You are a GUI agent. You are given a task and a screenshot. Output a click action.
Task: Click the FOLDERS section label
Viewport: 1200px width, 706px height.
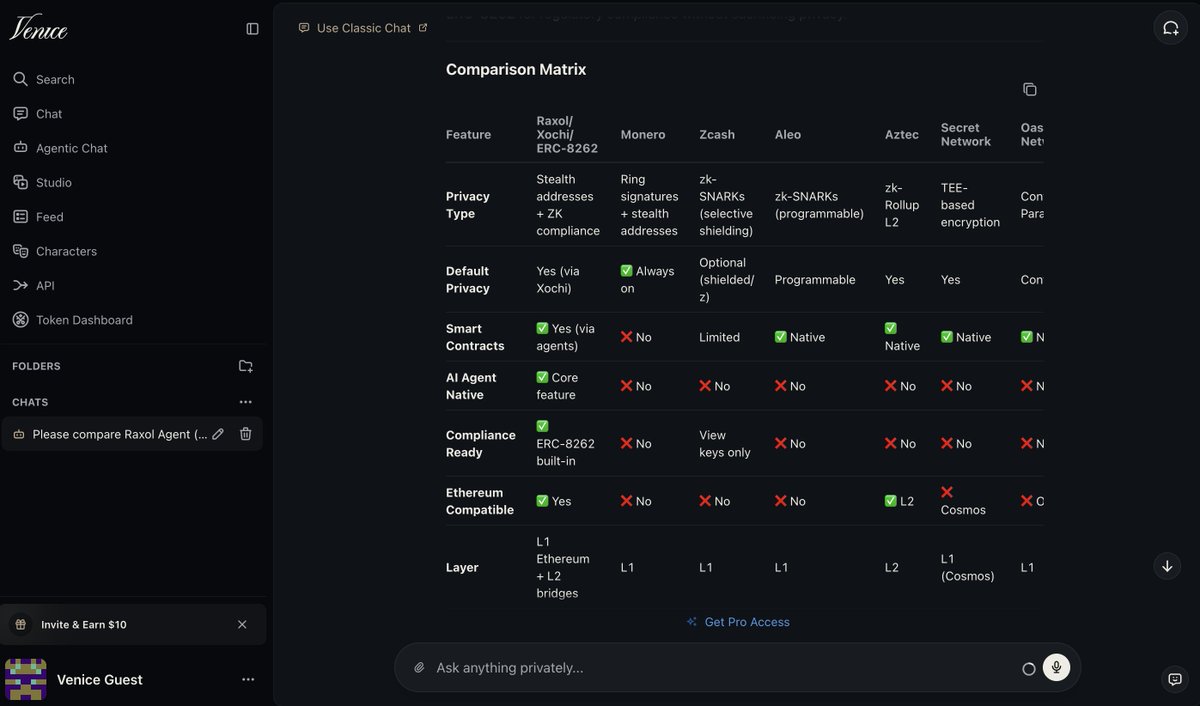pos(36,366)
